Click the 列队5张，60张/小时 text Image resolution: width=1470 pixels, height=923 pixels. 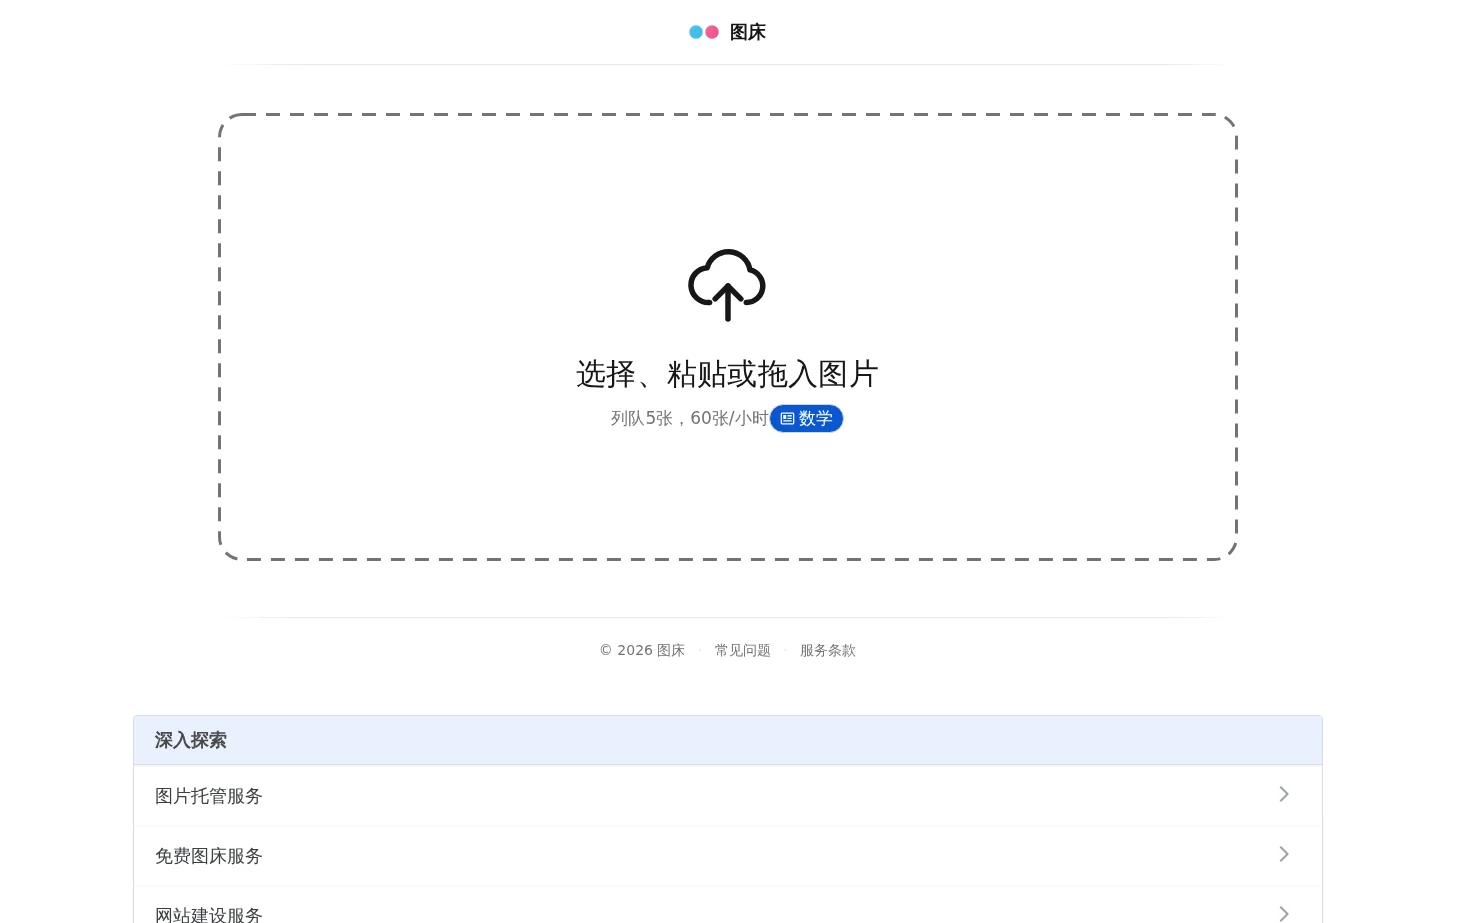689,418
